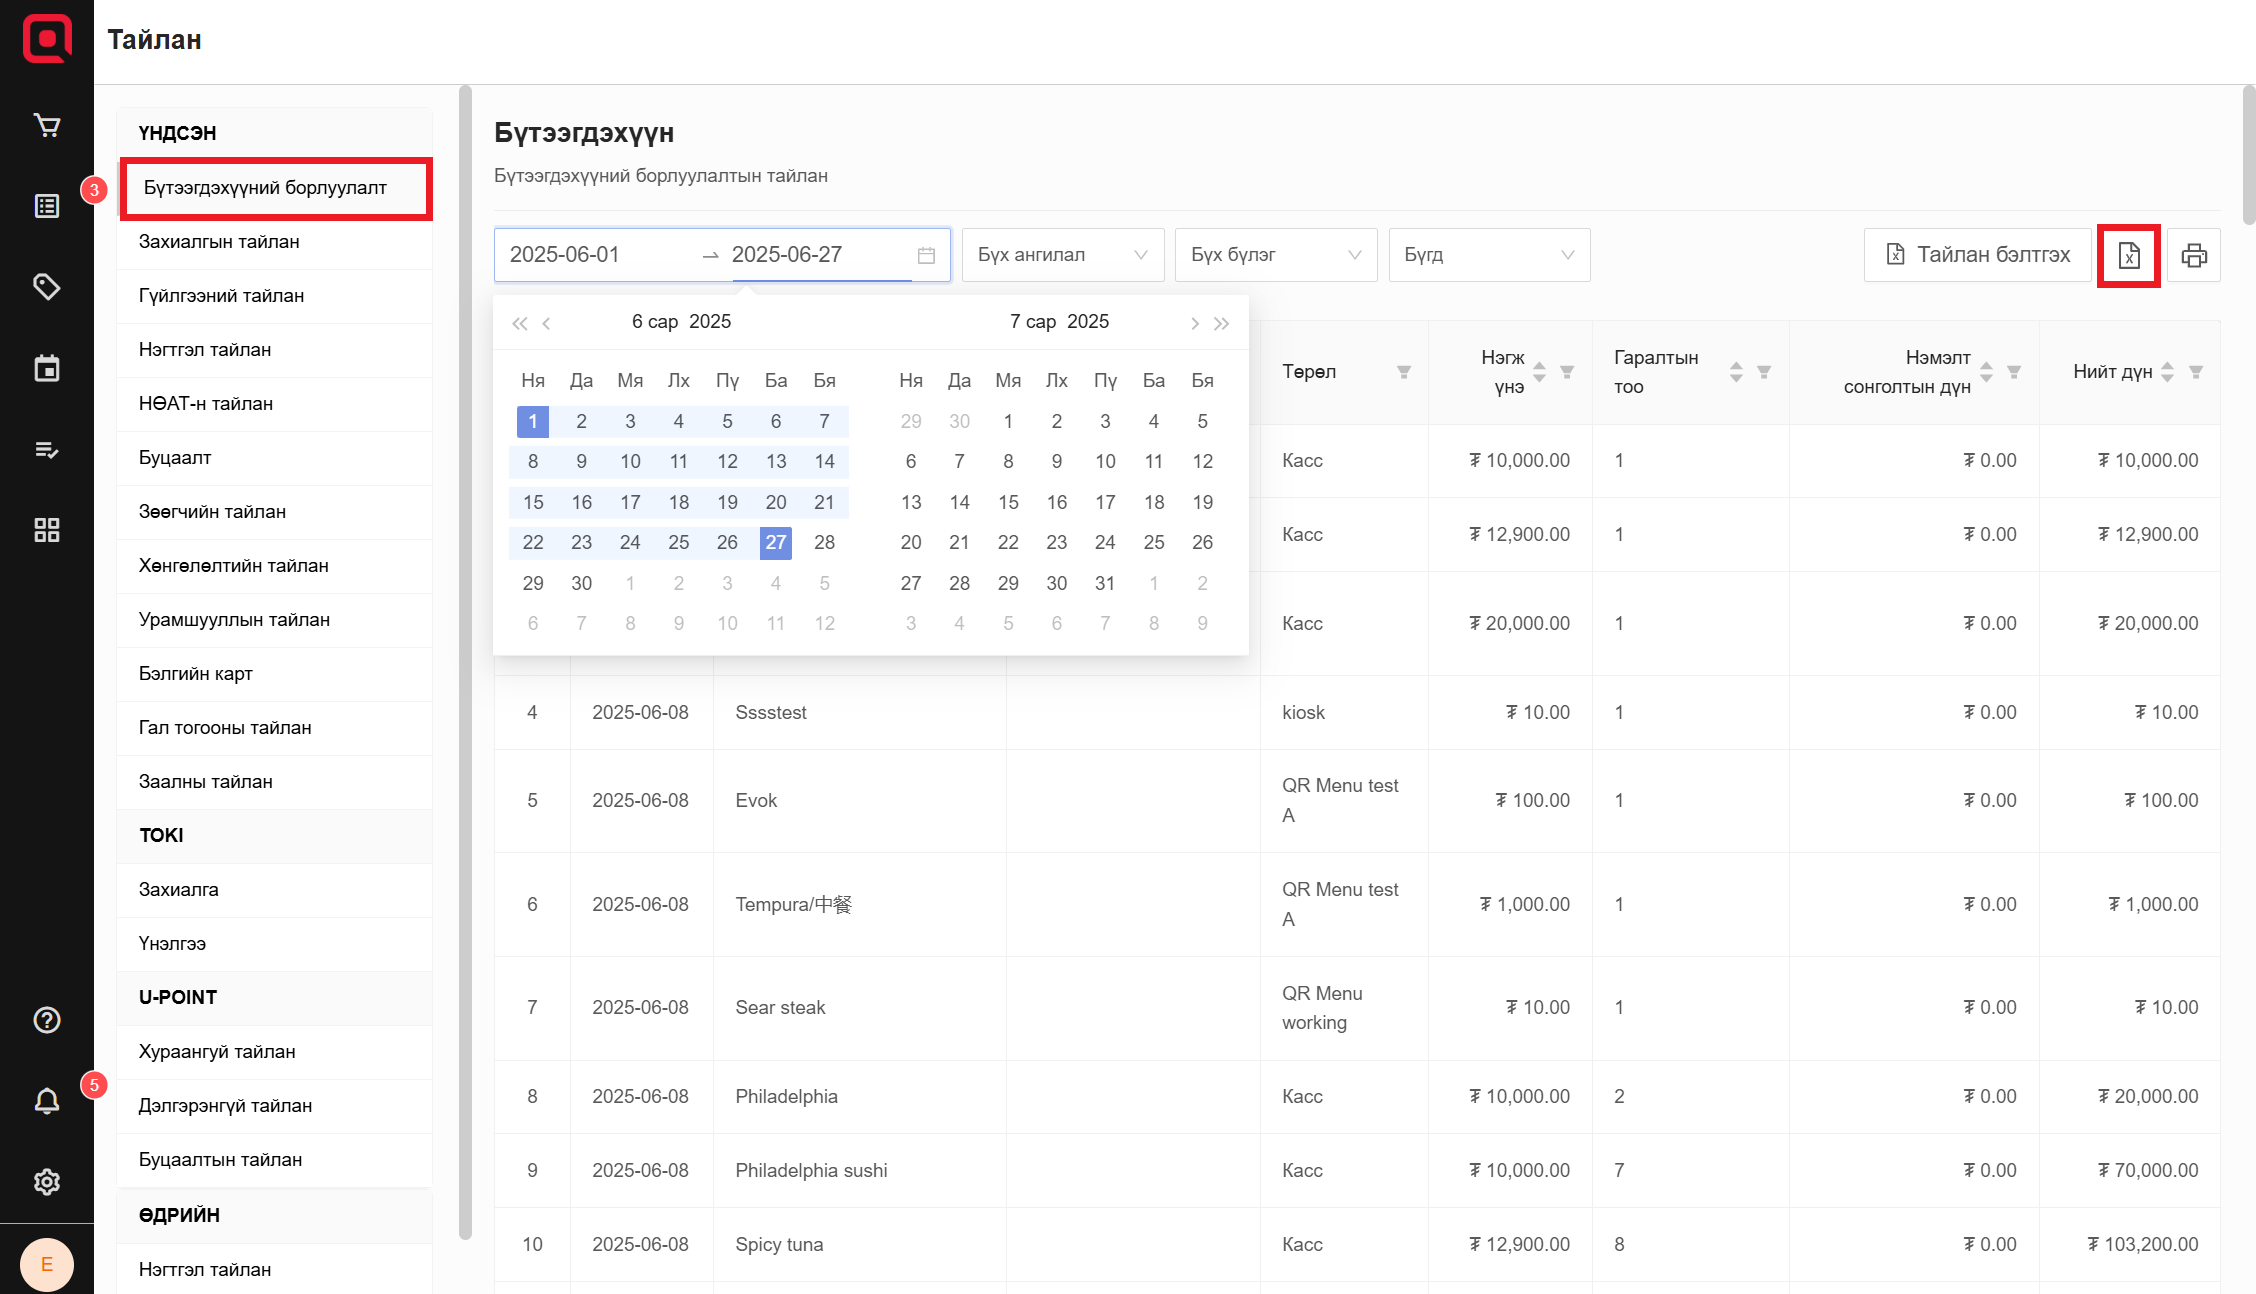The height and width of the screenshot is (1294, 2256).
Task: Open the settings gear in sidebar
Action: 47,1182
